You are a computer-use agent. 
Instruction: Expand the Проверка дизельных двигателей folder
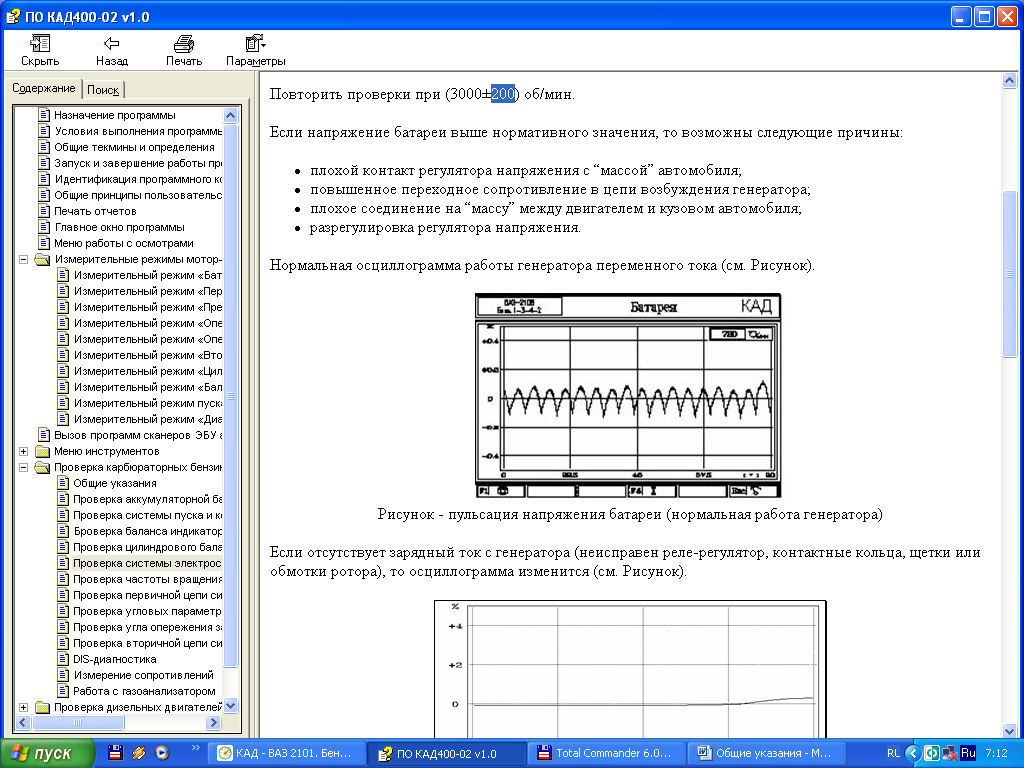pos(24,707)
